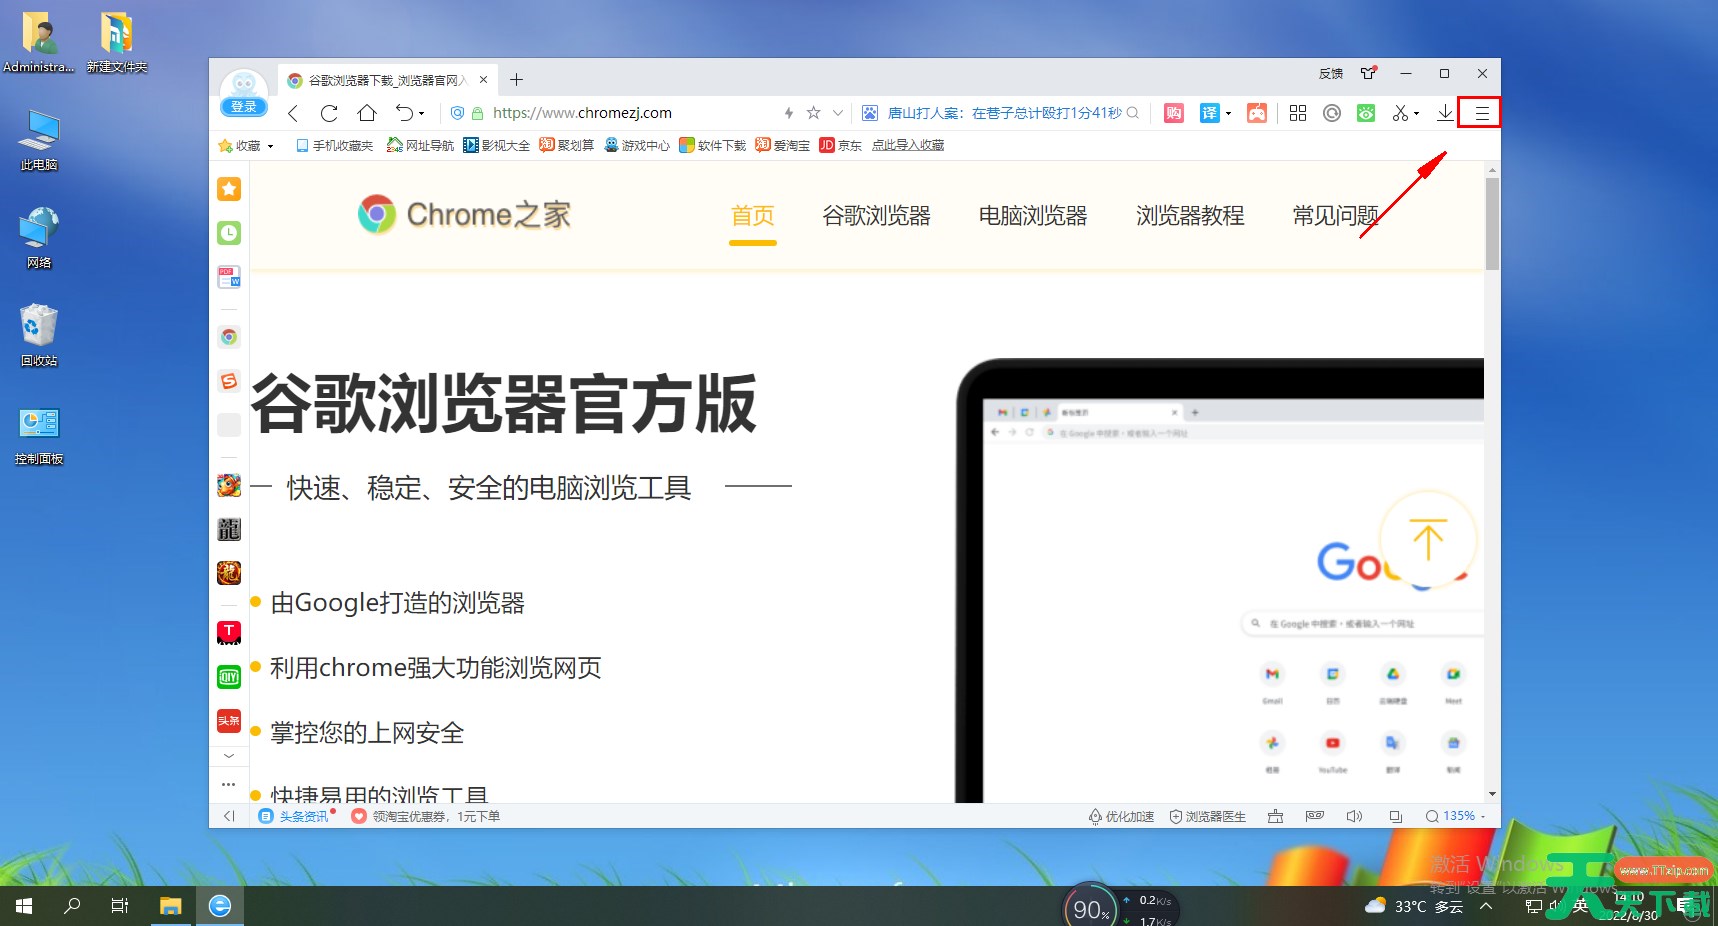This screenshot has width=1718, height=926.
Task: Open the orange star favorites sidebar icon
Action: point(229,189)
